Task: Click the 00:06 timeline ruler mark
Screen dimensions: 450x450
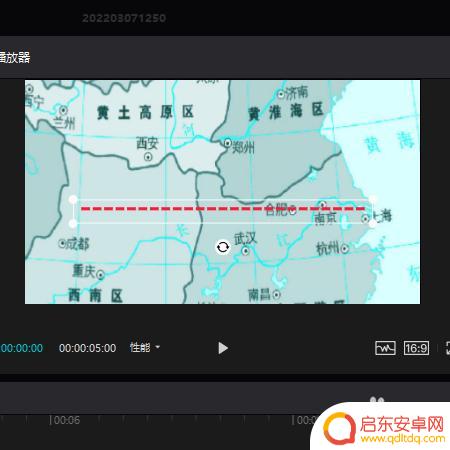Action: [66, 420]
